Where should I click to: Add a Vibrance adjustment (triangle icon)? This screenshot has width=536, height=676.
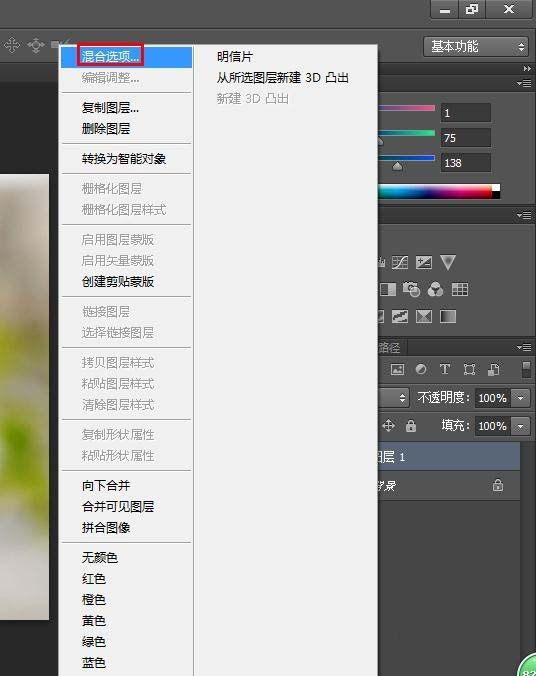(448, 262)
